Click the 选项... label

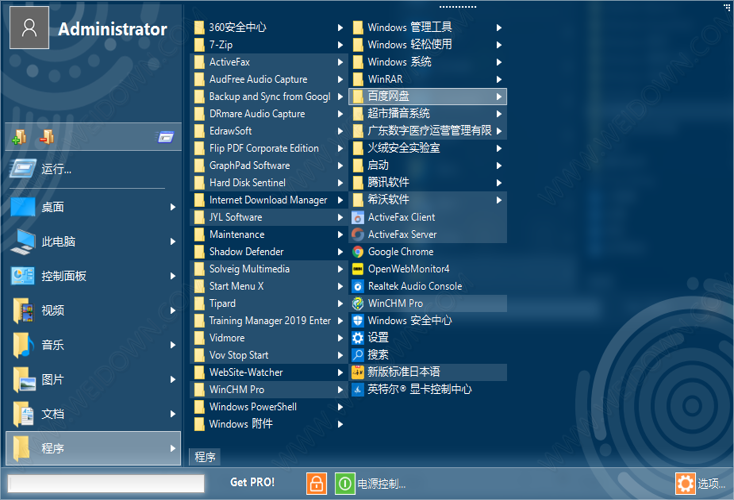coord(712,484)
